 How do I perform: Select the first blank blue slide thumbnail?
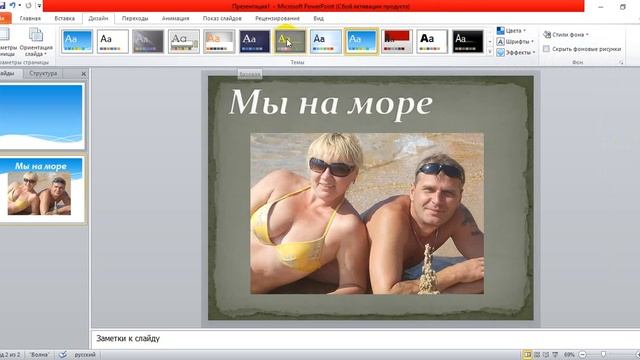point(42,116)
